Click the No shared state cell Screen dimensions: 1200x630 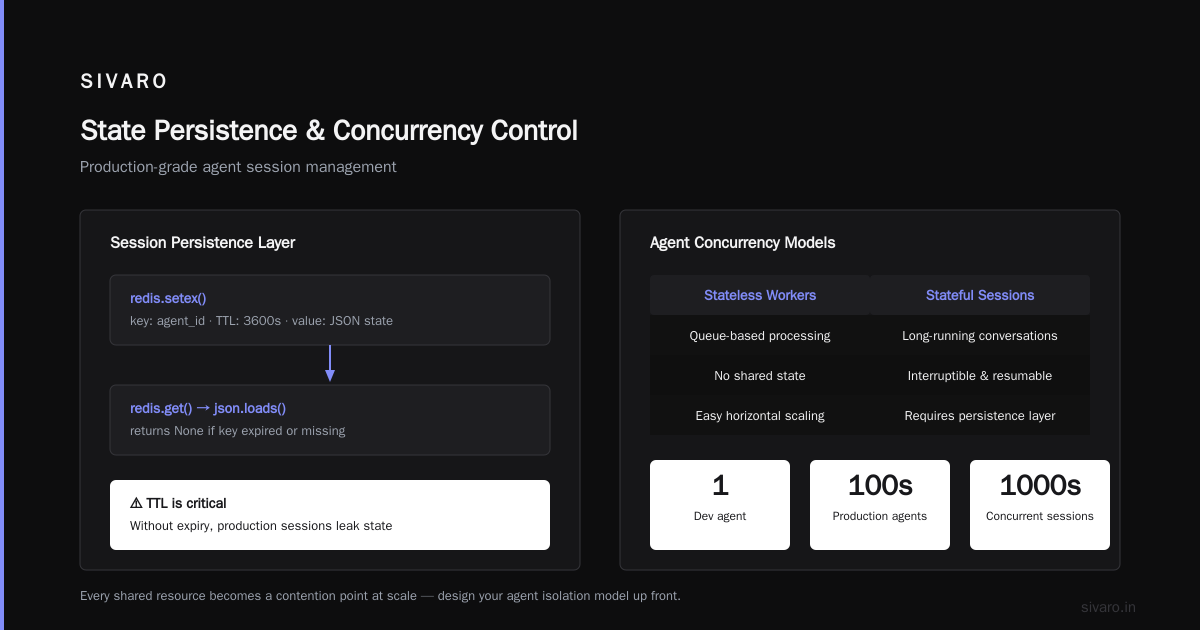point(760,375)
